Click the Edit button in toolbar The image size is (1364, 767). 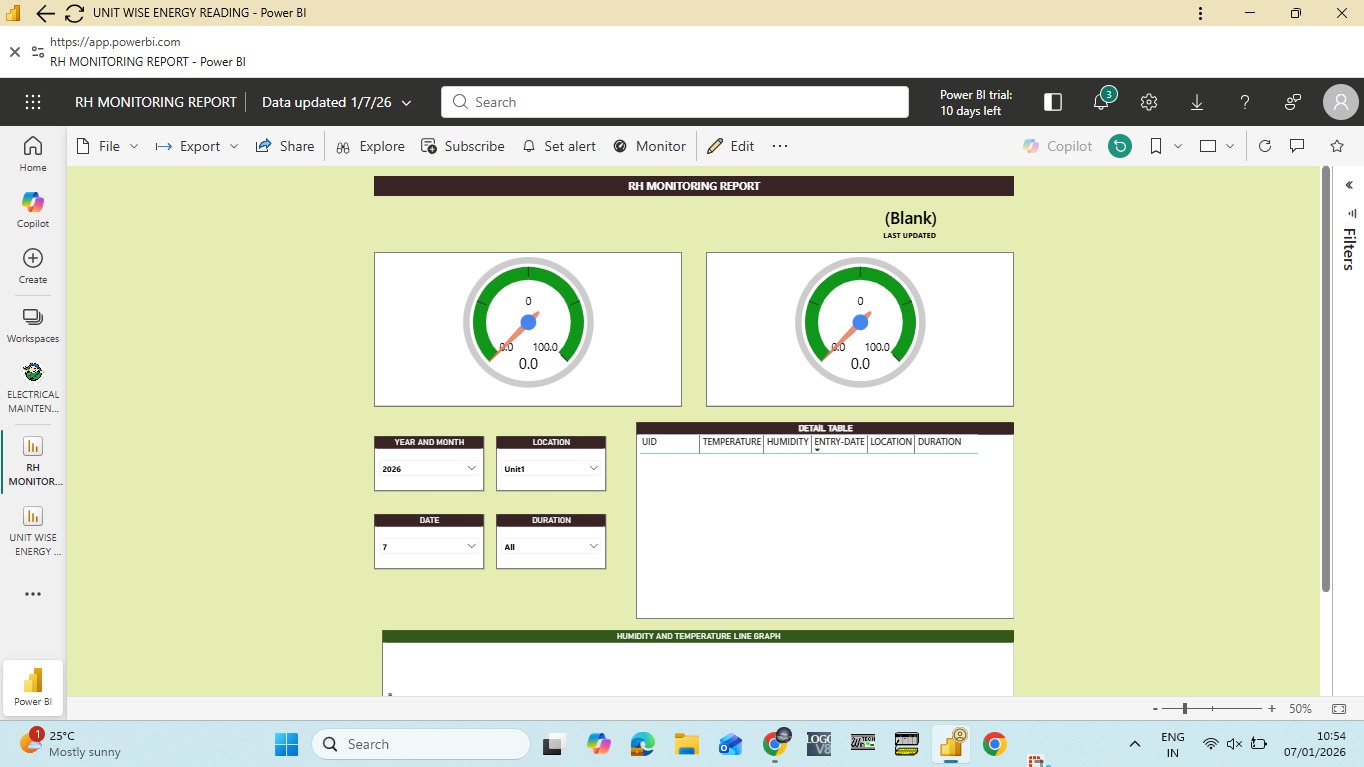(731, 146)
